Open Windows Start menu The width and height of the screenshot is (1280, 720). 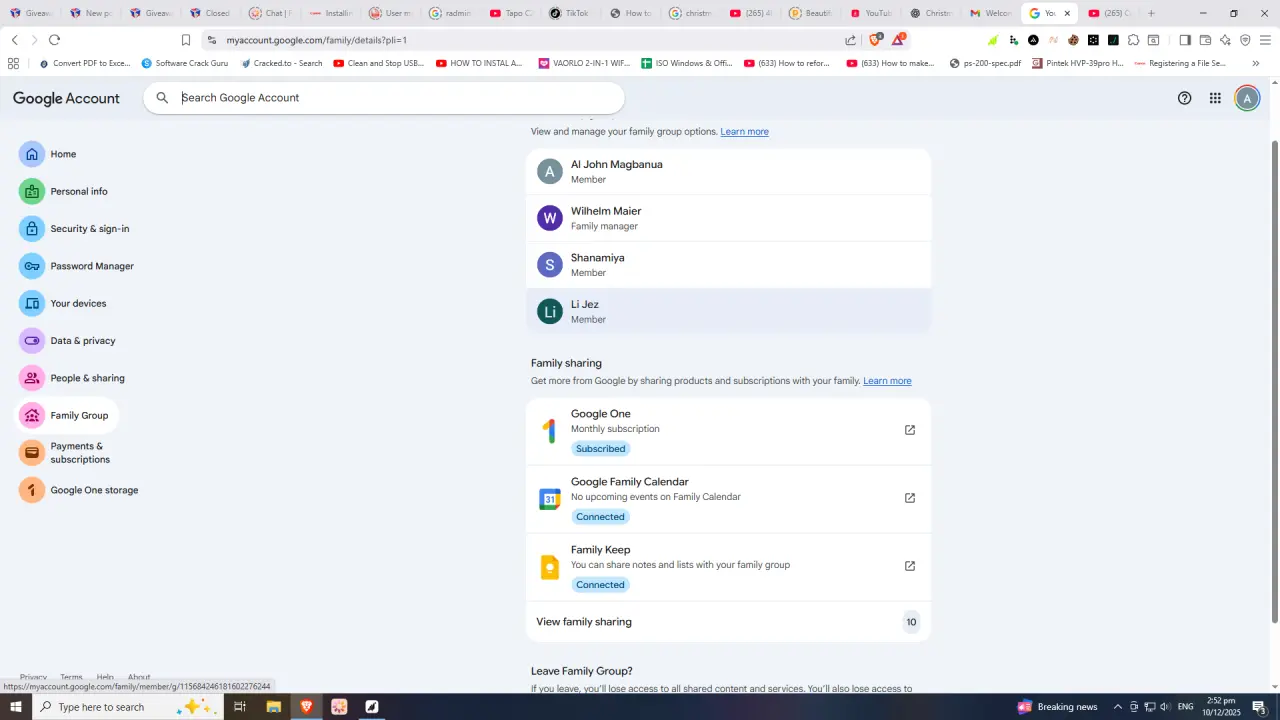[x=16, y=707]
